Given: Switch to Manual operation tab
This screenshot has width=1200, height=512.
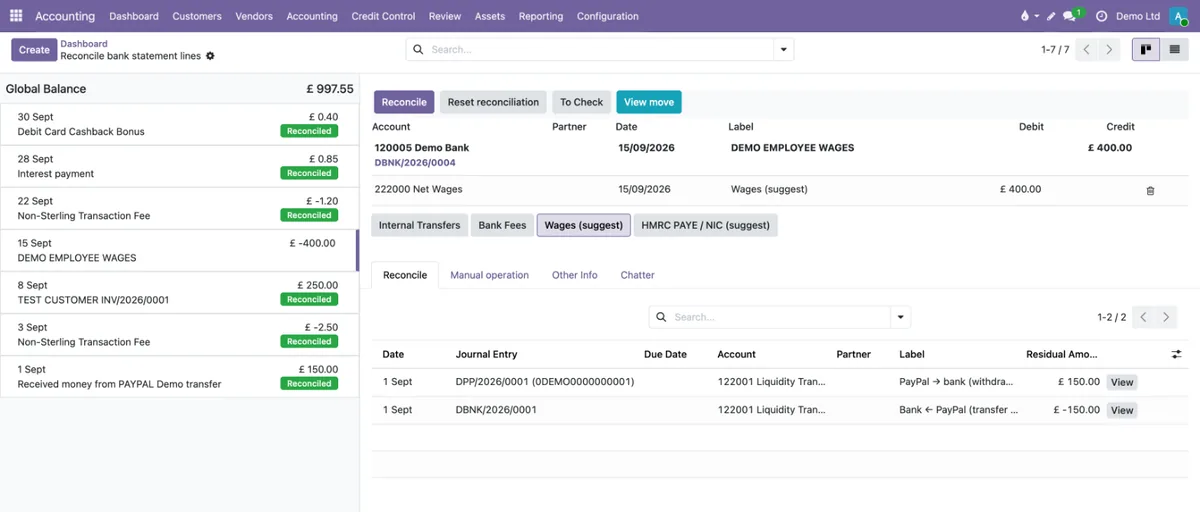Looking at the screenshot, I should click(489, 275).
